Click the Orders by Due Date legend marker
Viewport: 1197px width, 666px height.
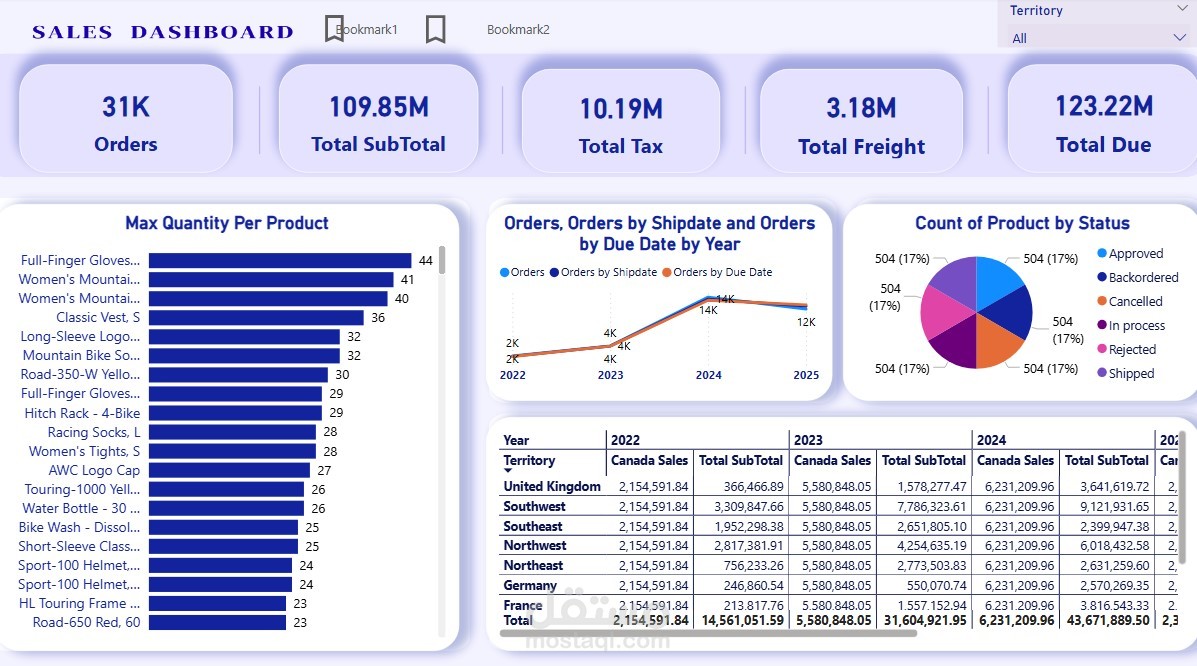tap(666, 273)
